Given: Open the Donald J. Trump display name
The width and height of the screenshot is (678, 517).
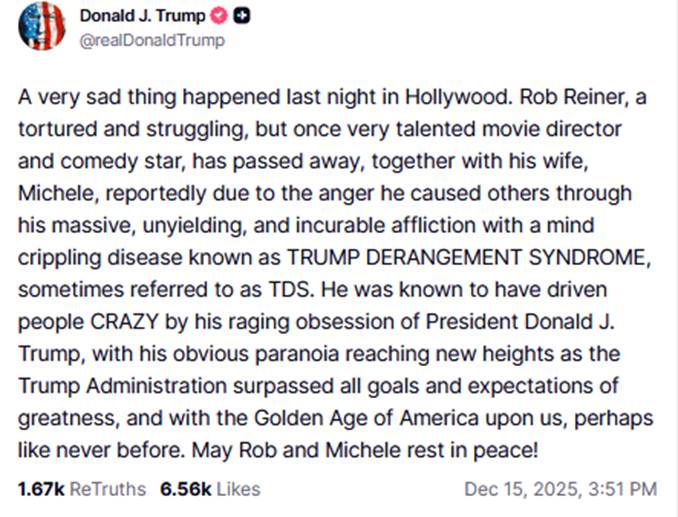Looking at the screenshot, I should (142, 17).
